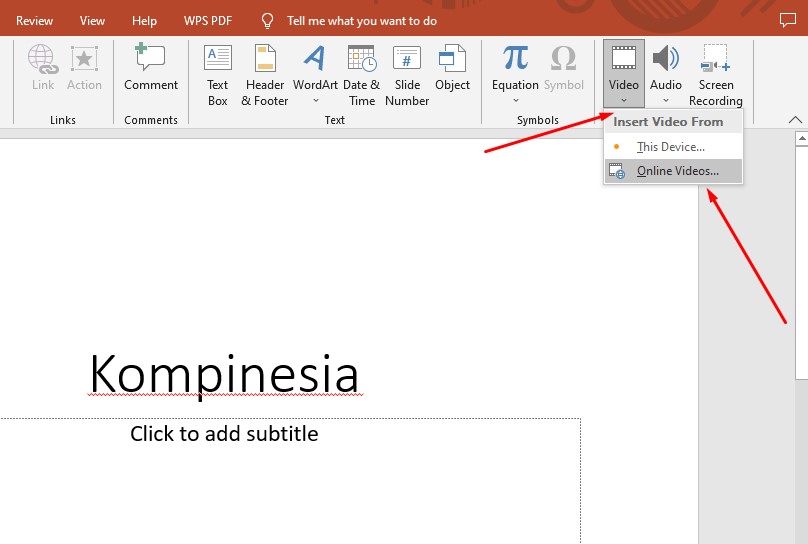Open the Review tab

point(35,21)
